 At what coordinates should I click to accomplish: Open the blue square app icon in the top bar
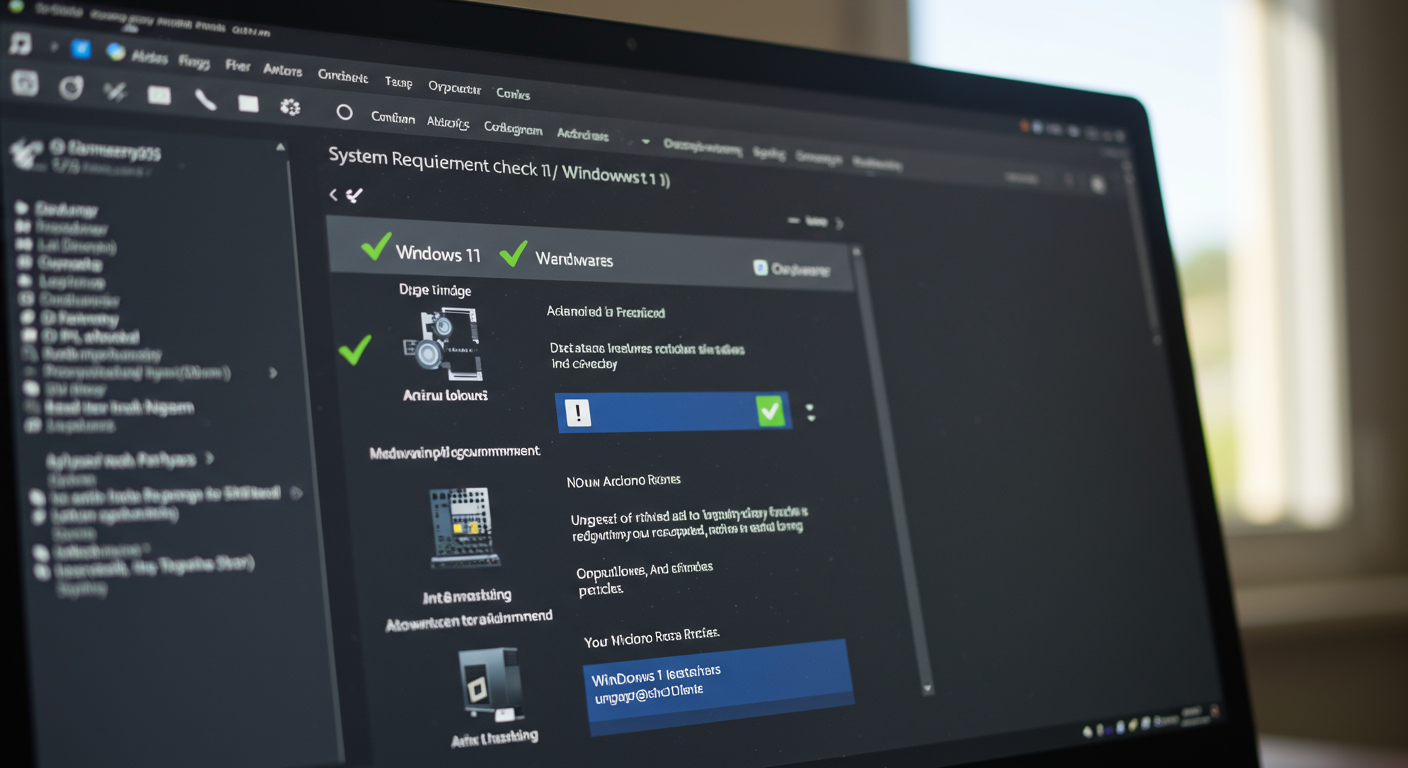tap(81, 48)
